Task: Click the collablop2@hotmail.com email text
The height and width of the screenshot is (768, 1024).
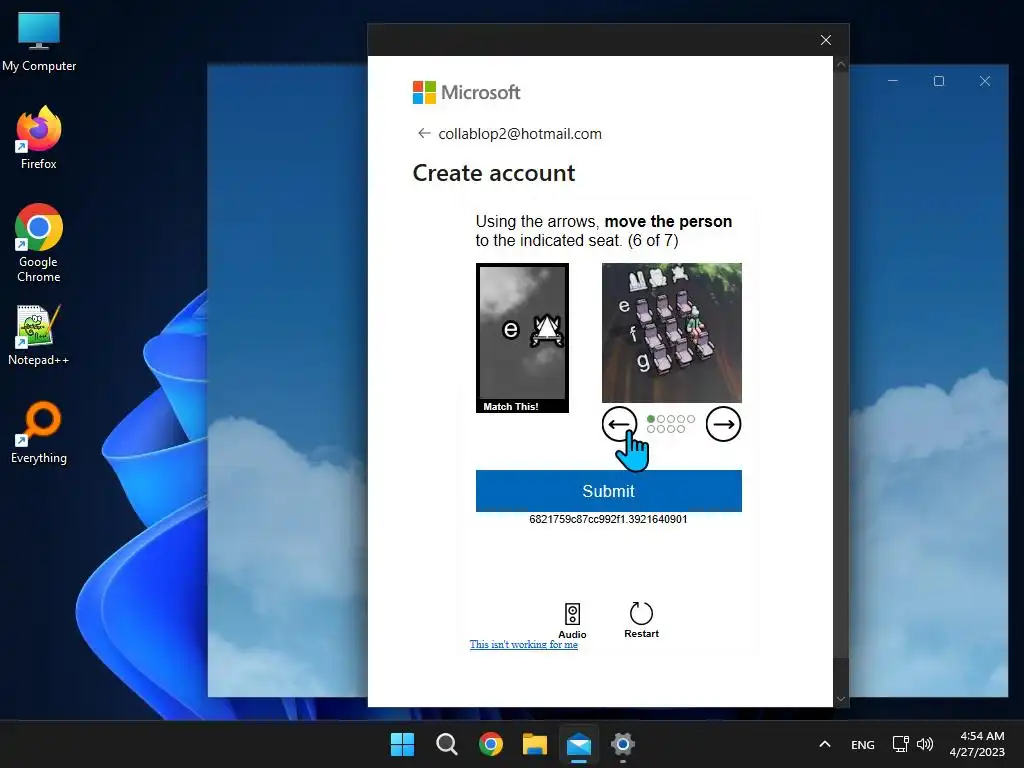Action: click(x=520, y=134)
